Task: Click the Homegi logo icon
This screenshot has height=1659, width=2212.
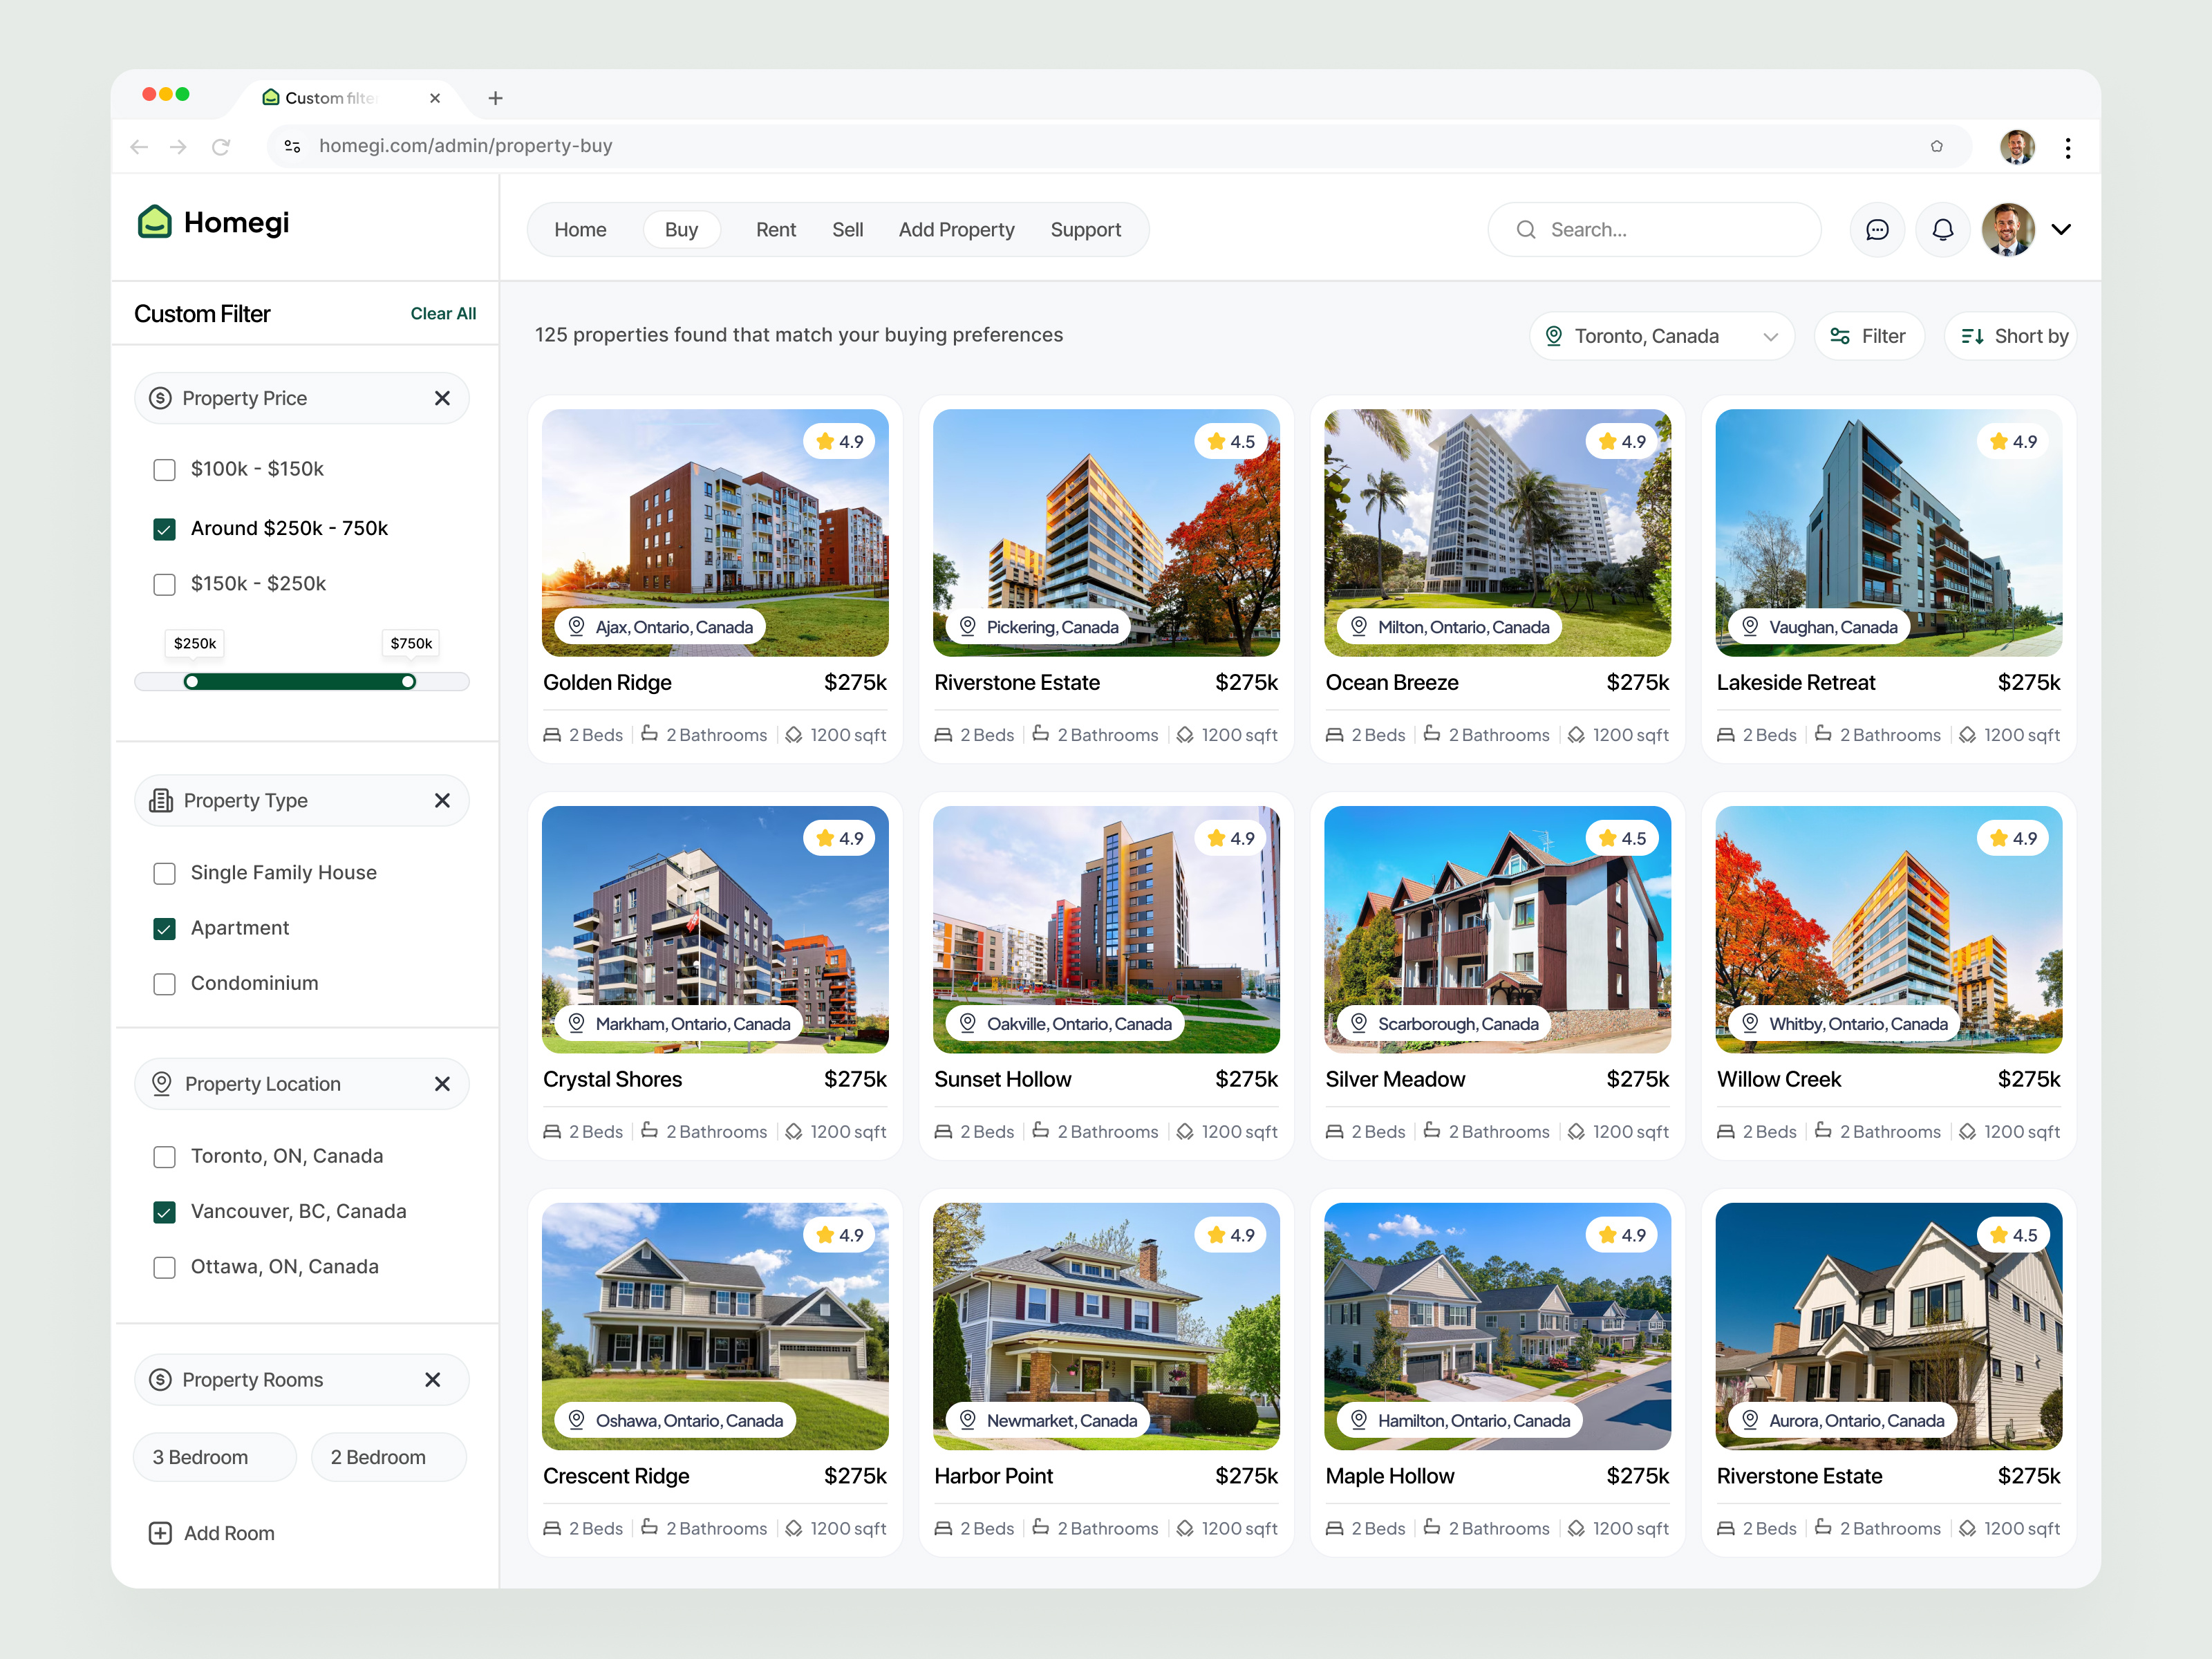Action: [155, 222]
